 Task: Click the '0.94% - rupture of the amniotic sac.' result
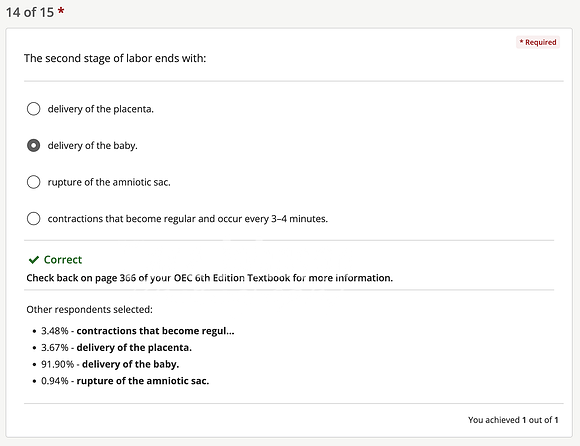tap(125, 381)
